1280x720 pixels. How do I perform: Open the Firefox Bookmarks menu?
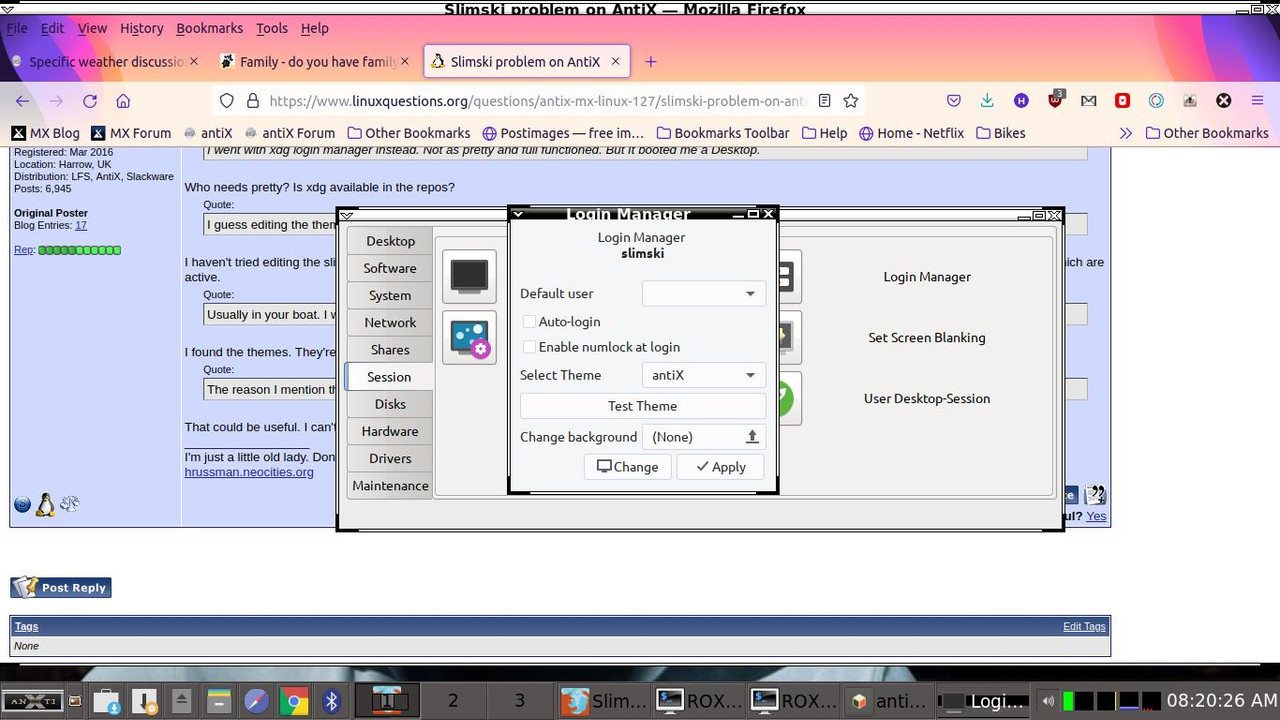click(x=209, y=28)
